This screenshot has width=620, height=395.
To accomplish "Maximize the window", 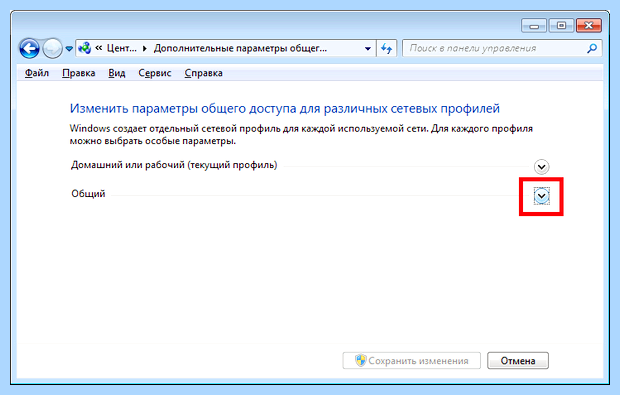I will [561, 26].
